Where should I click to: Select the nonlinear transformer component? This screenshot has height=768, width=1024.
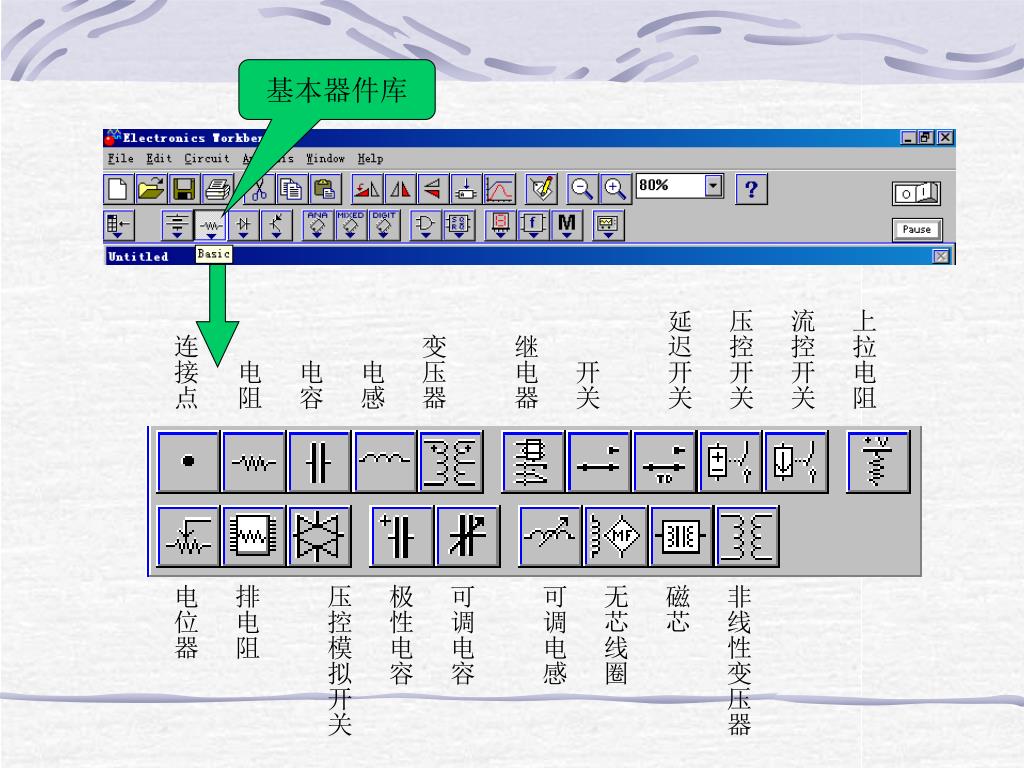pyautogui.click(x=747, y=536)
